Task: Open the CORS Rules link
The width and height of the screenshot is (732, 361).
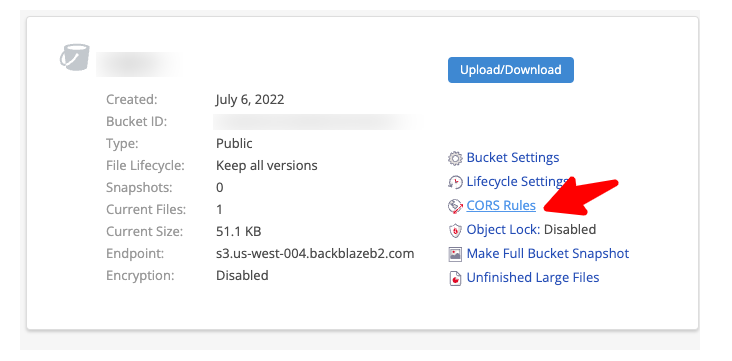Action: (x=501, y=205)
